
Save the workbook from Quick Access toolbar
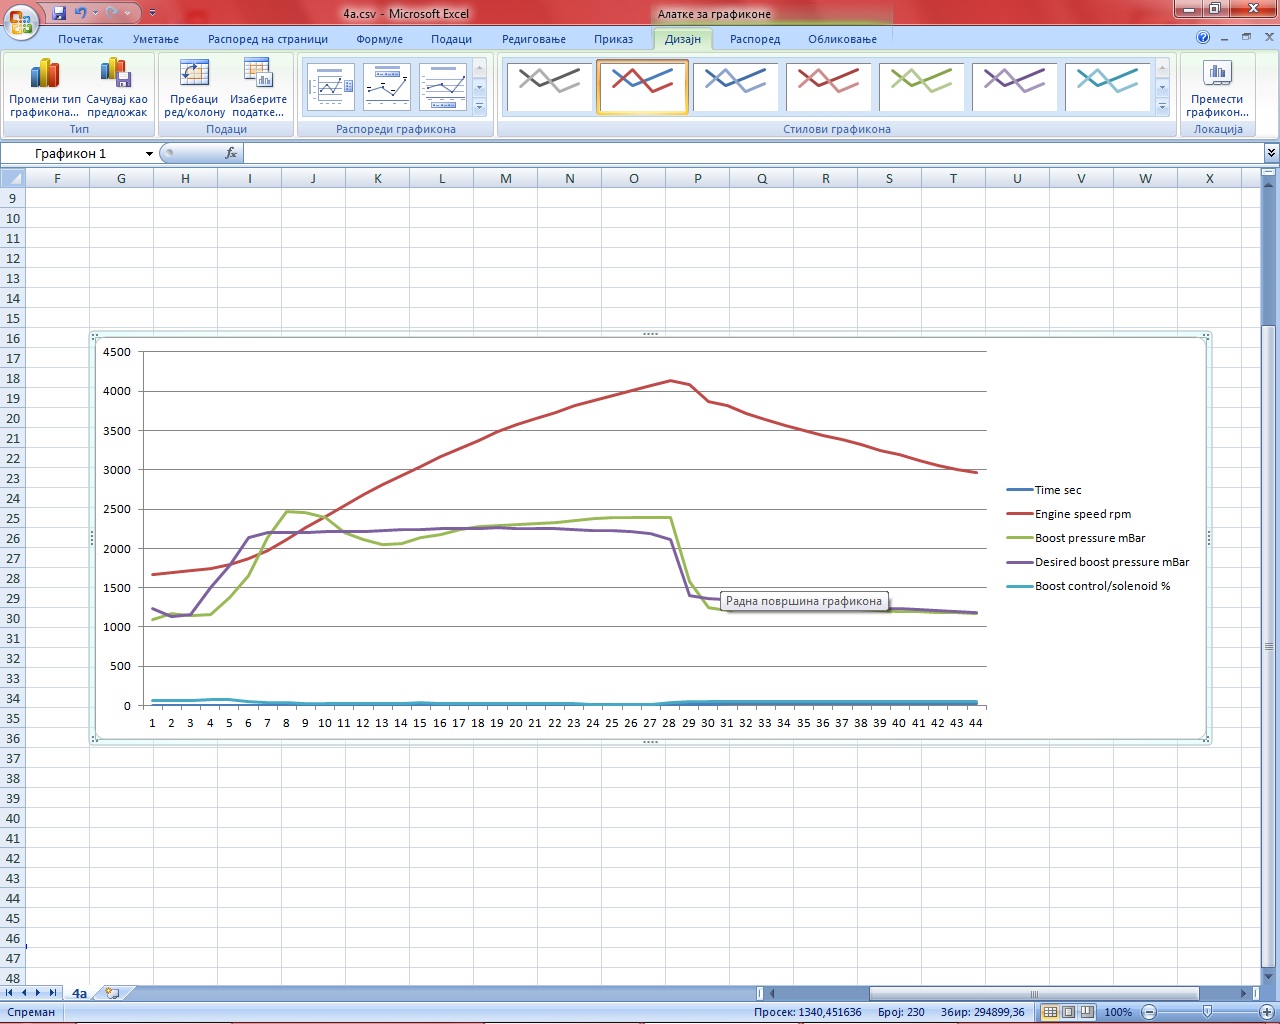pos(59,13)
